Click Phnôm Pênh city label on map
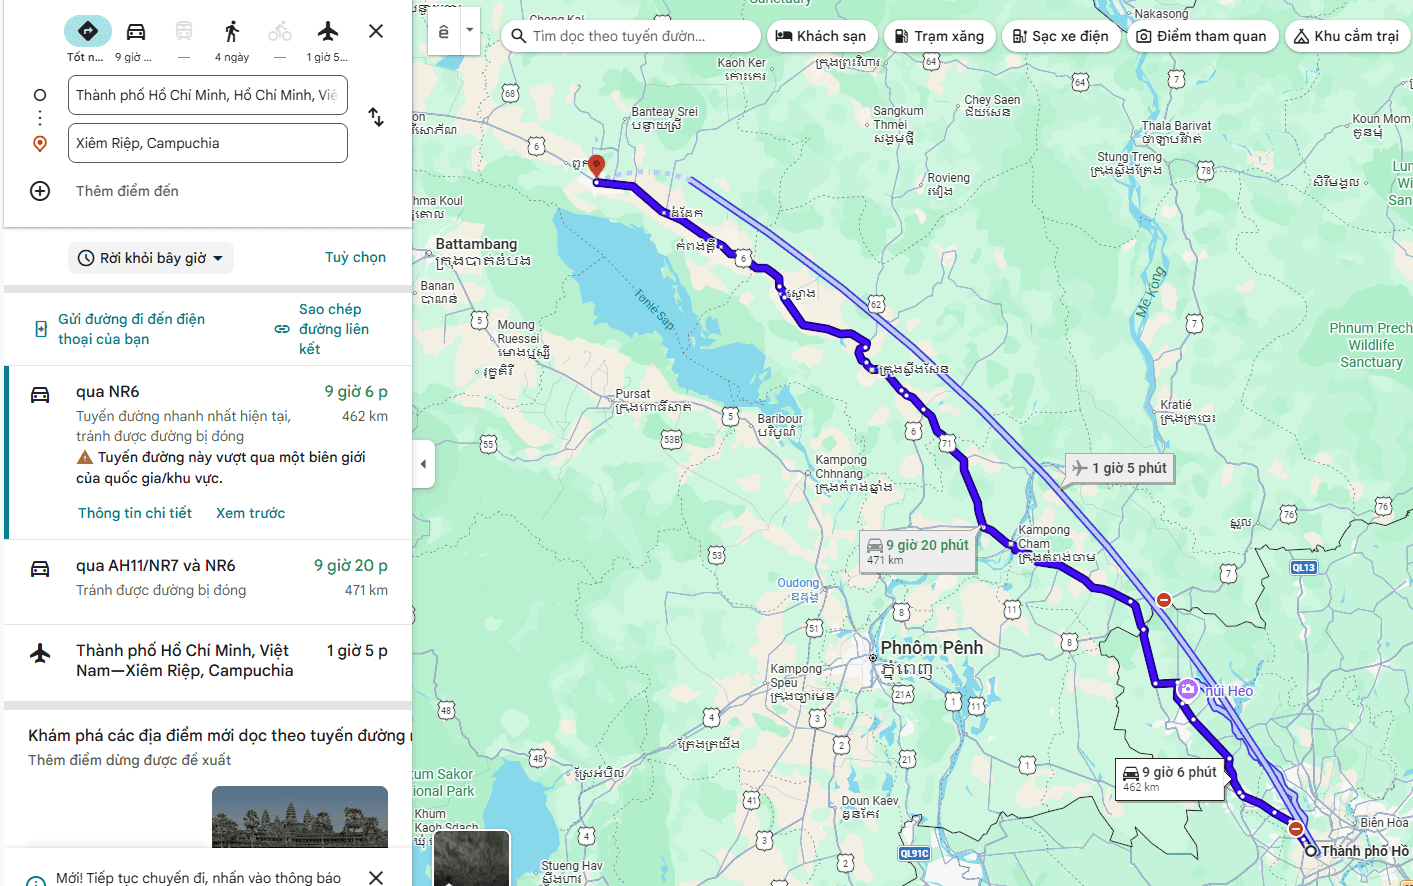 (x=932, y=648)
